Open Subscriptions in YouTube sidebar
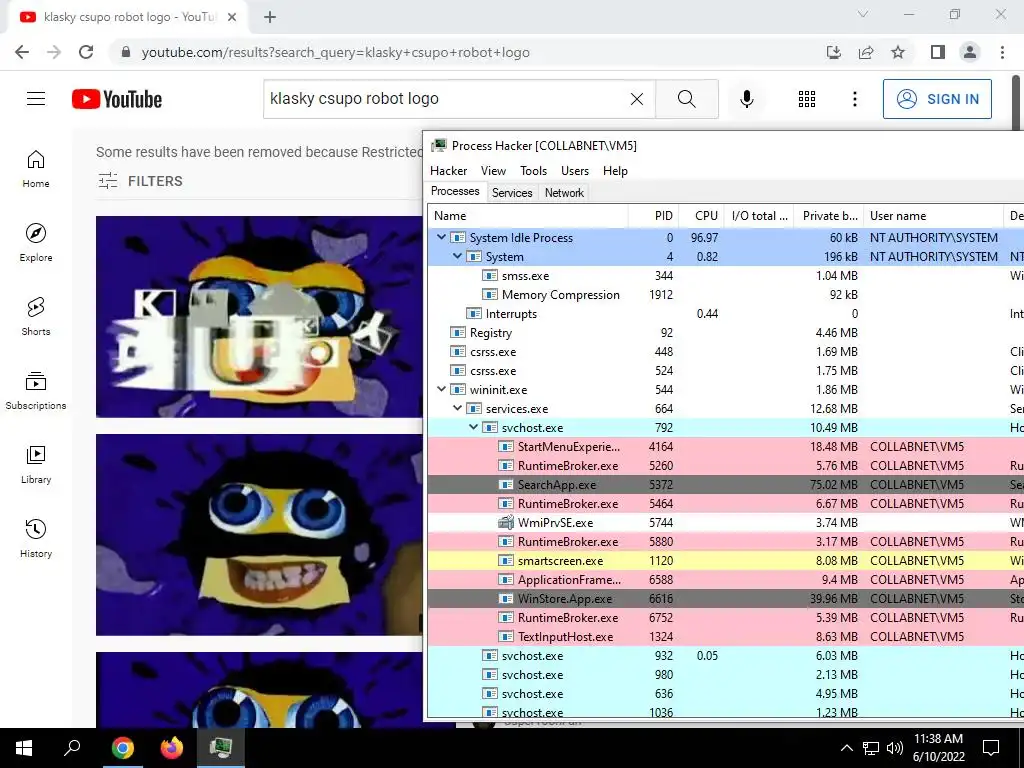The width and height of the screenshot is (1024, 768). coord(36,391)
